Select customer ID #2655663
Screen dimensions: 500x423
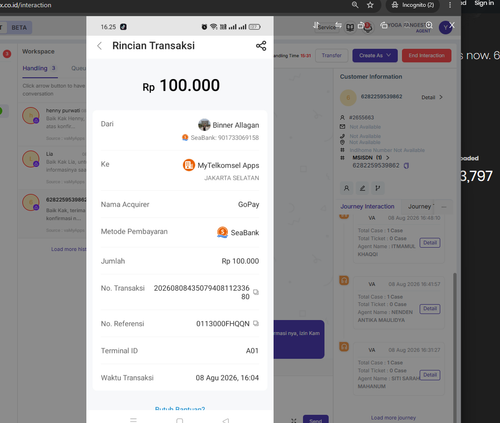[361, 117]
